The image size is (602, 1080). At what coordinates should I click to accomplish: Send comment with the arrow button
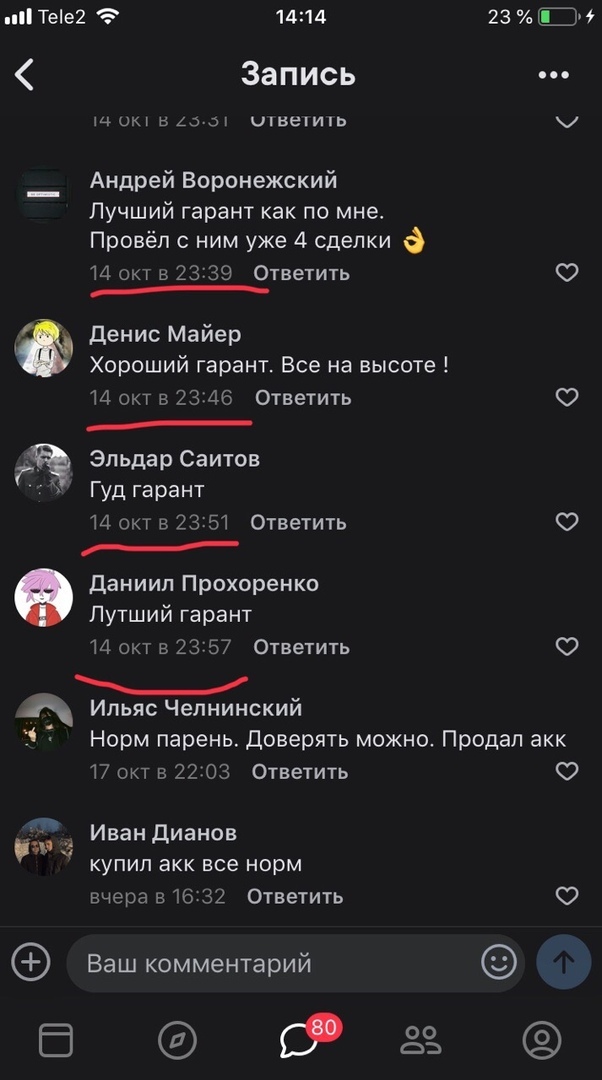click(x=563, y=962)
